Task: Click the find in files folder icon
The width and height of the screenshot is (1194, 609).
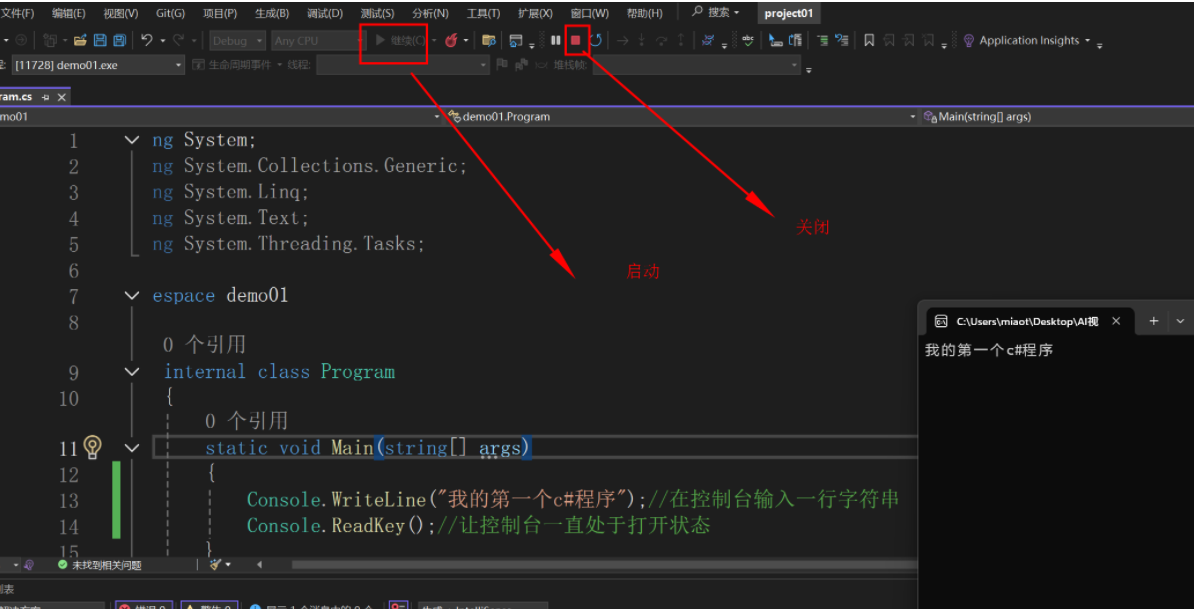Action: pyautogui.click(x=489, y=40)
